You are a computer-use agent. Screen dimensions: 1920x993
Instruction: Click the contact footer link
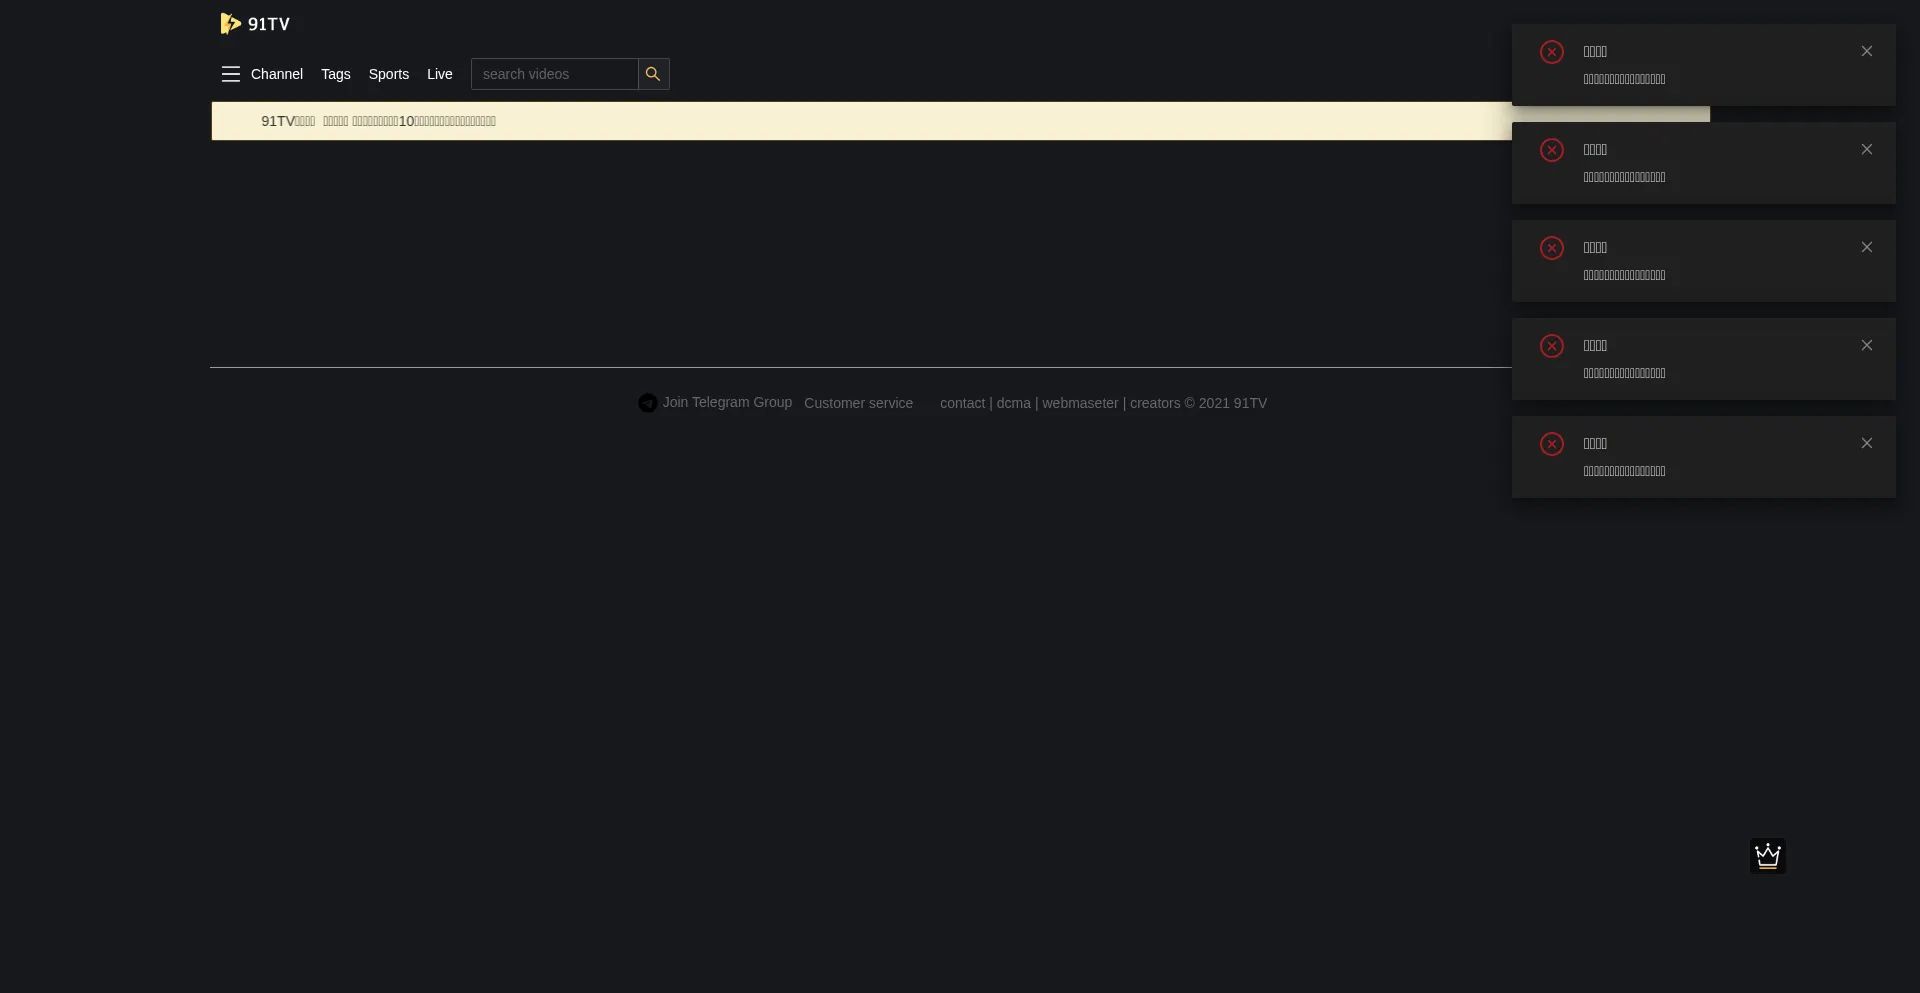coord(962,403)
